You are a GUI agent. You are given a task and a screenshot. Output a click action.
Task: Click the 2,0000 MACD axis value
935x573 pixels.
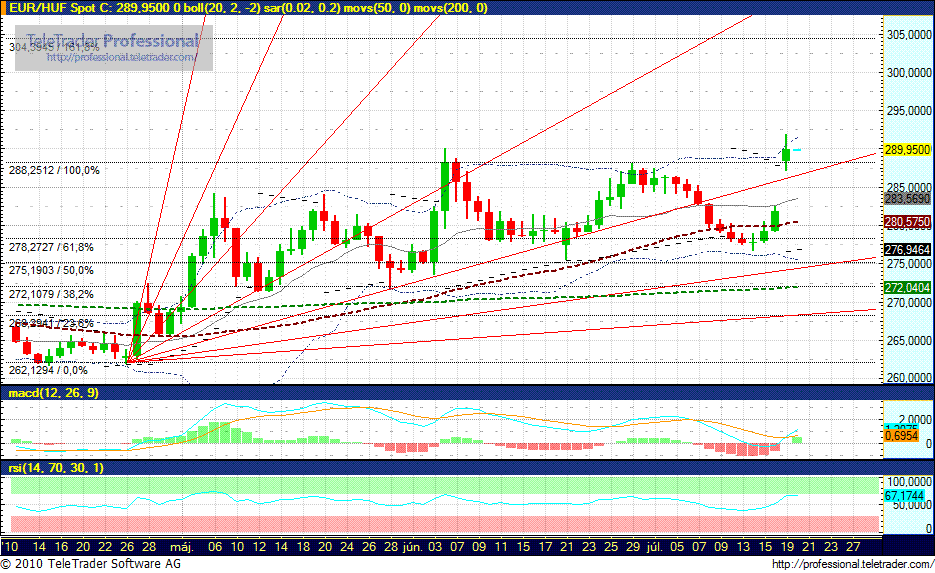click(915, 420)
